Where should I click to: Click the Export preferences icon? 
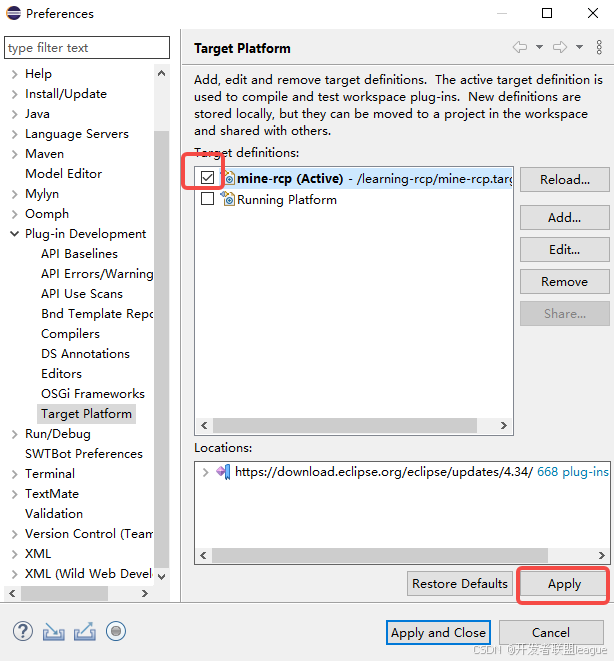[85, 631]
